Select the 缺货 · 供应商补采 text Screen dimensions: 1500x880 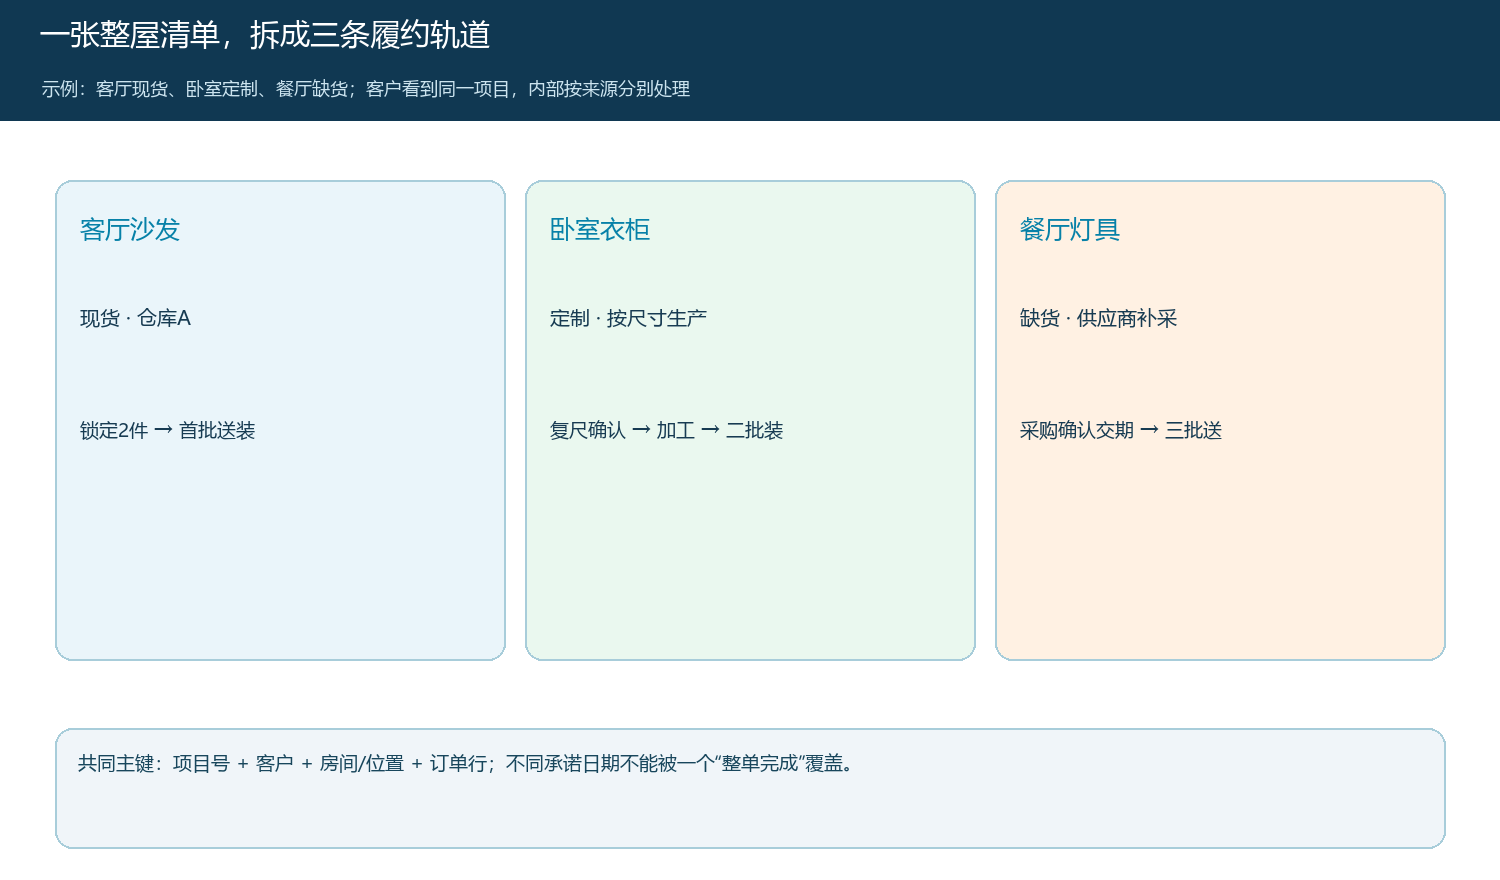point(1098,318)
